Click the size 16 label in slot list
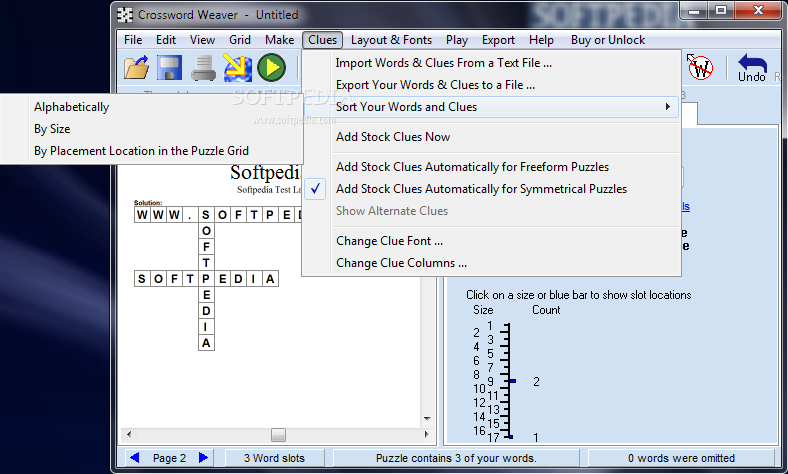788x474 pixels. 479,431
